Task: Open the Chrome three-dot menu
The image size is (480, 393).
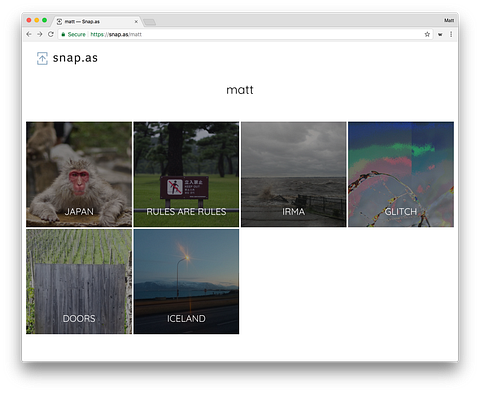Action: click(451, 34)
